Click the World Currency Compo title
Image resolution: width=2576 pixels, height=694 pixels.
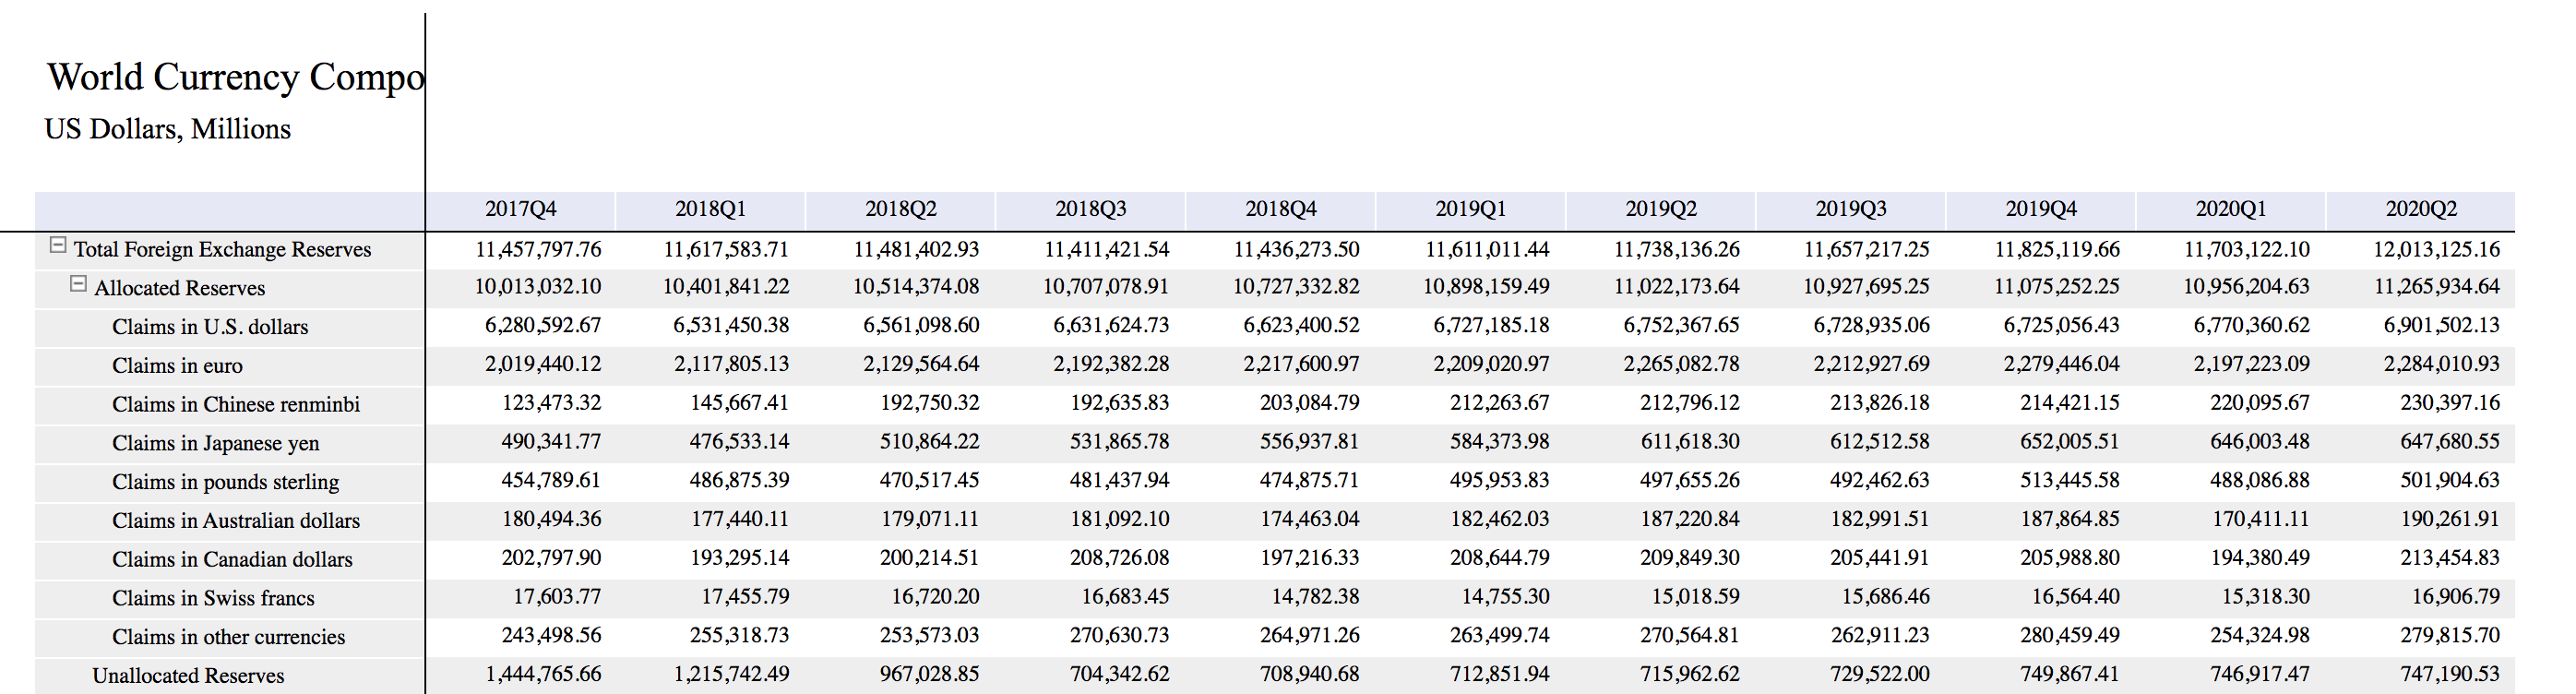(236, 77)
